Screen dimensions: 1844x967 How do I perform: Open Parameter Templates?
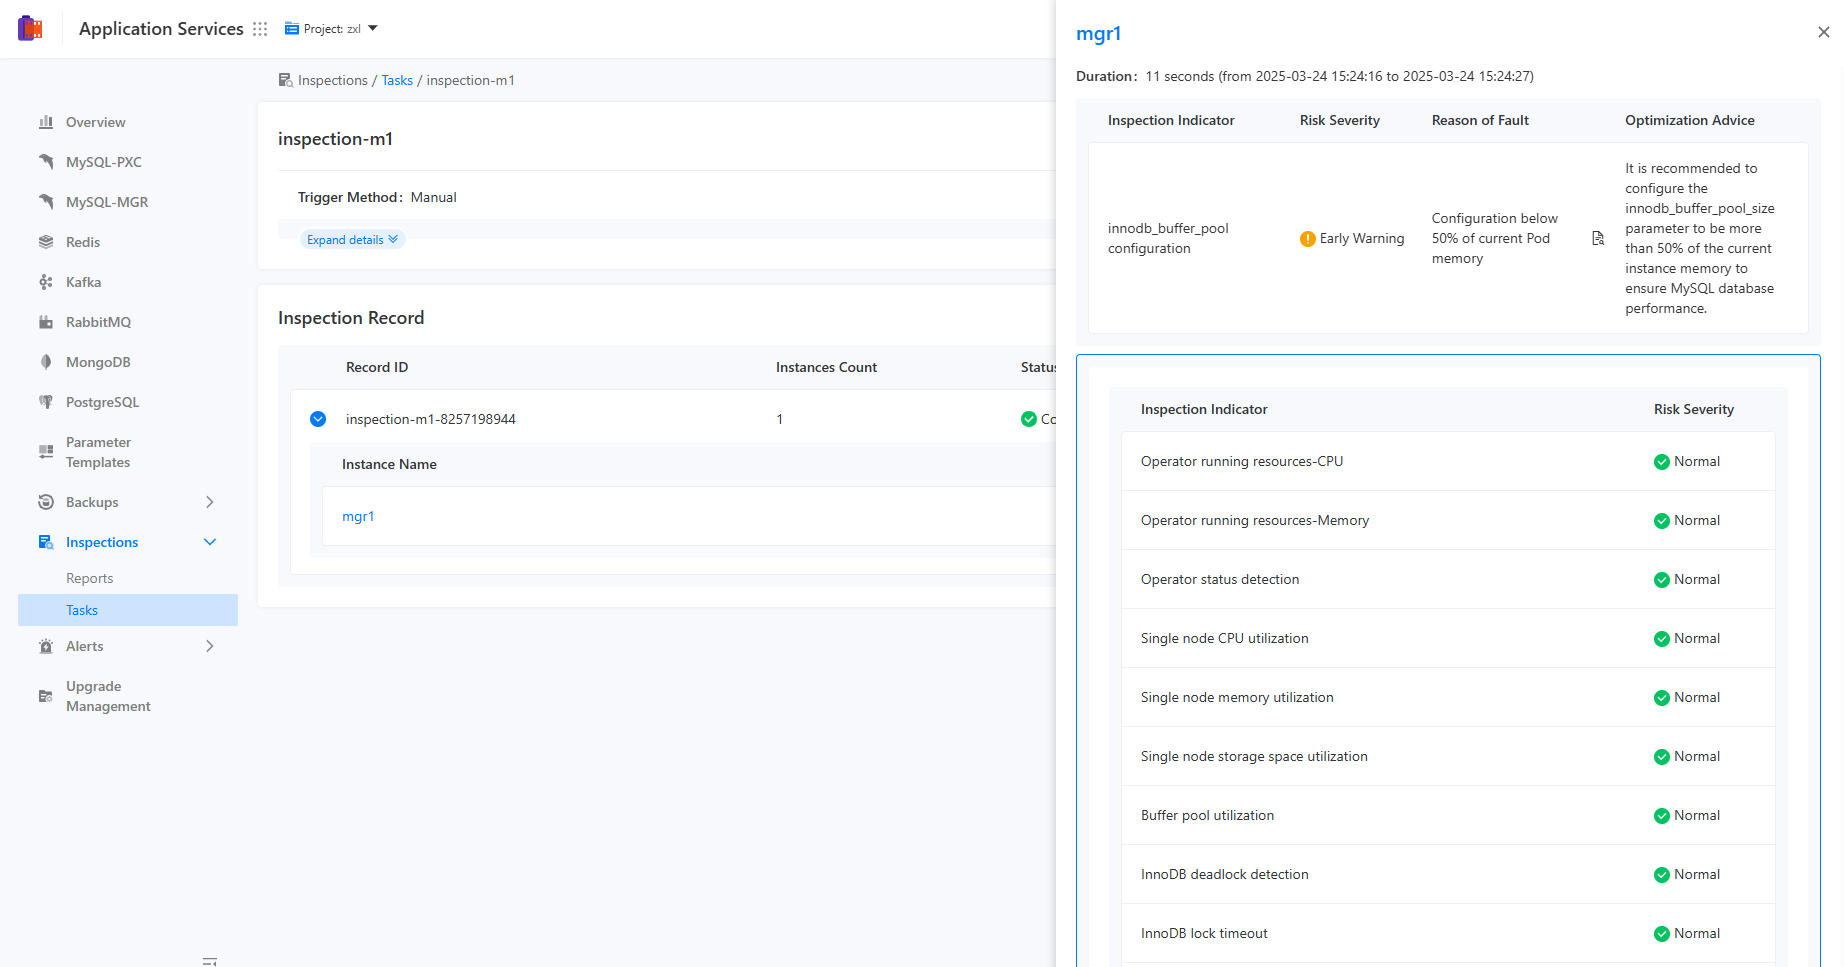pos(97,451)
